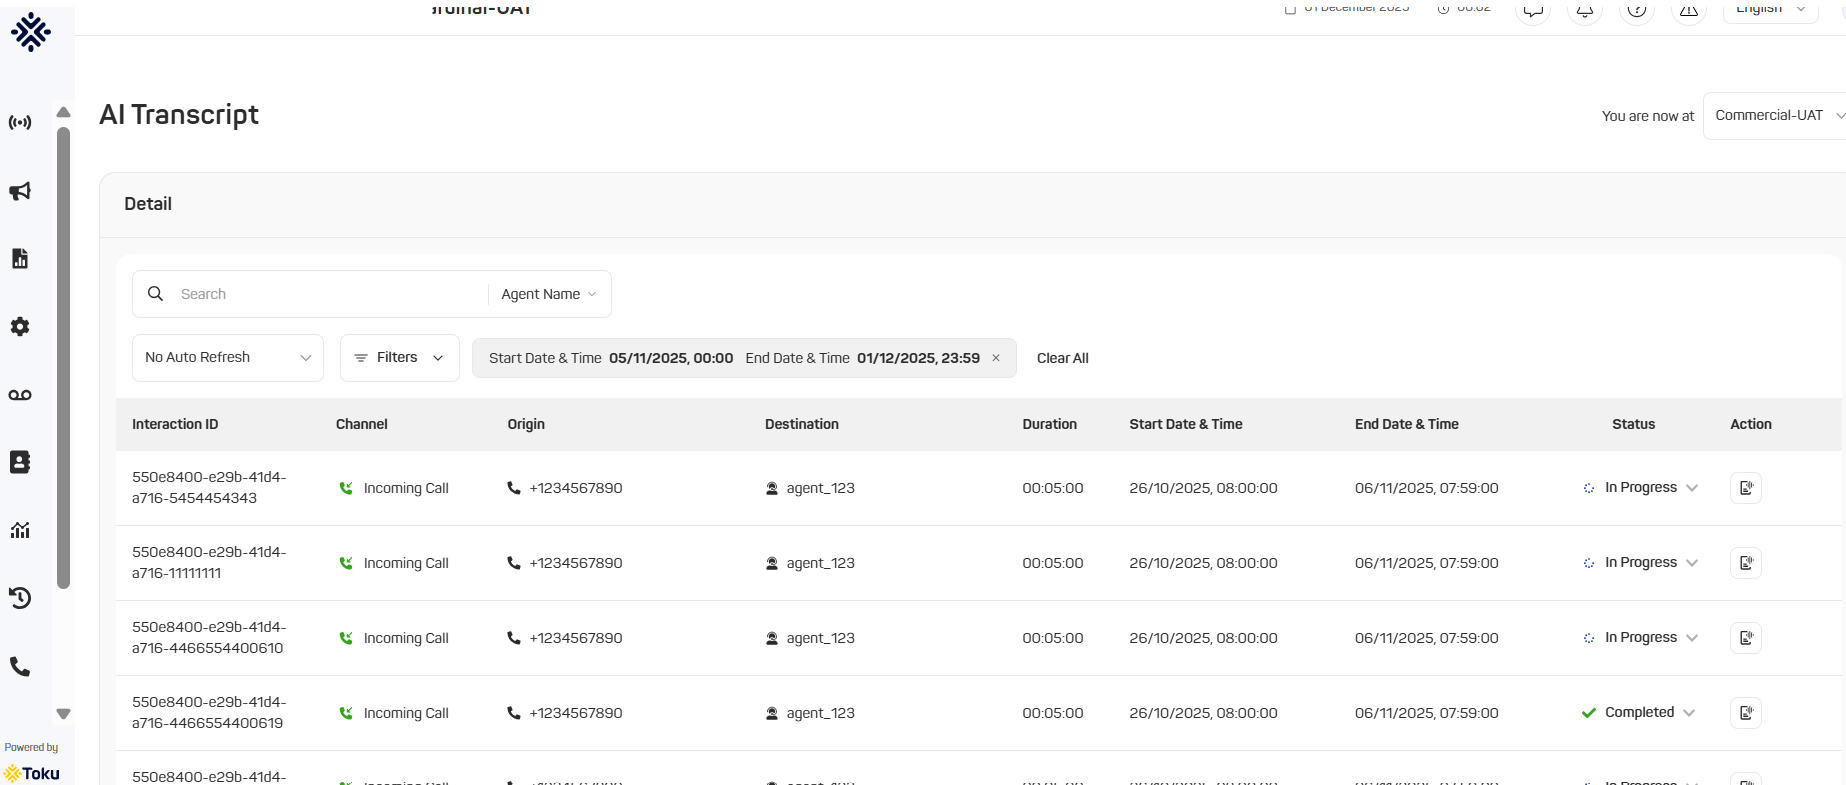The image size is (1846, 785).
Task: Open transcript action for interaction a716-5454454343
Action: (1745, 488)
